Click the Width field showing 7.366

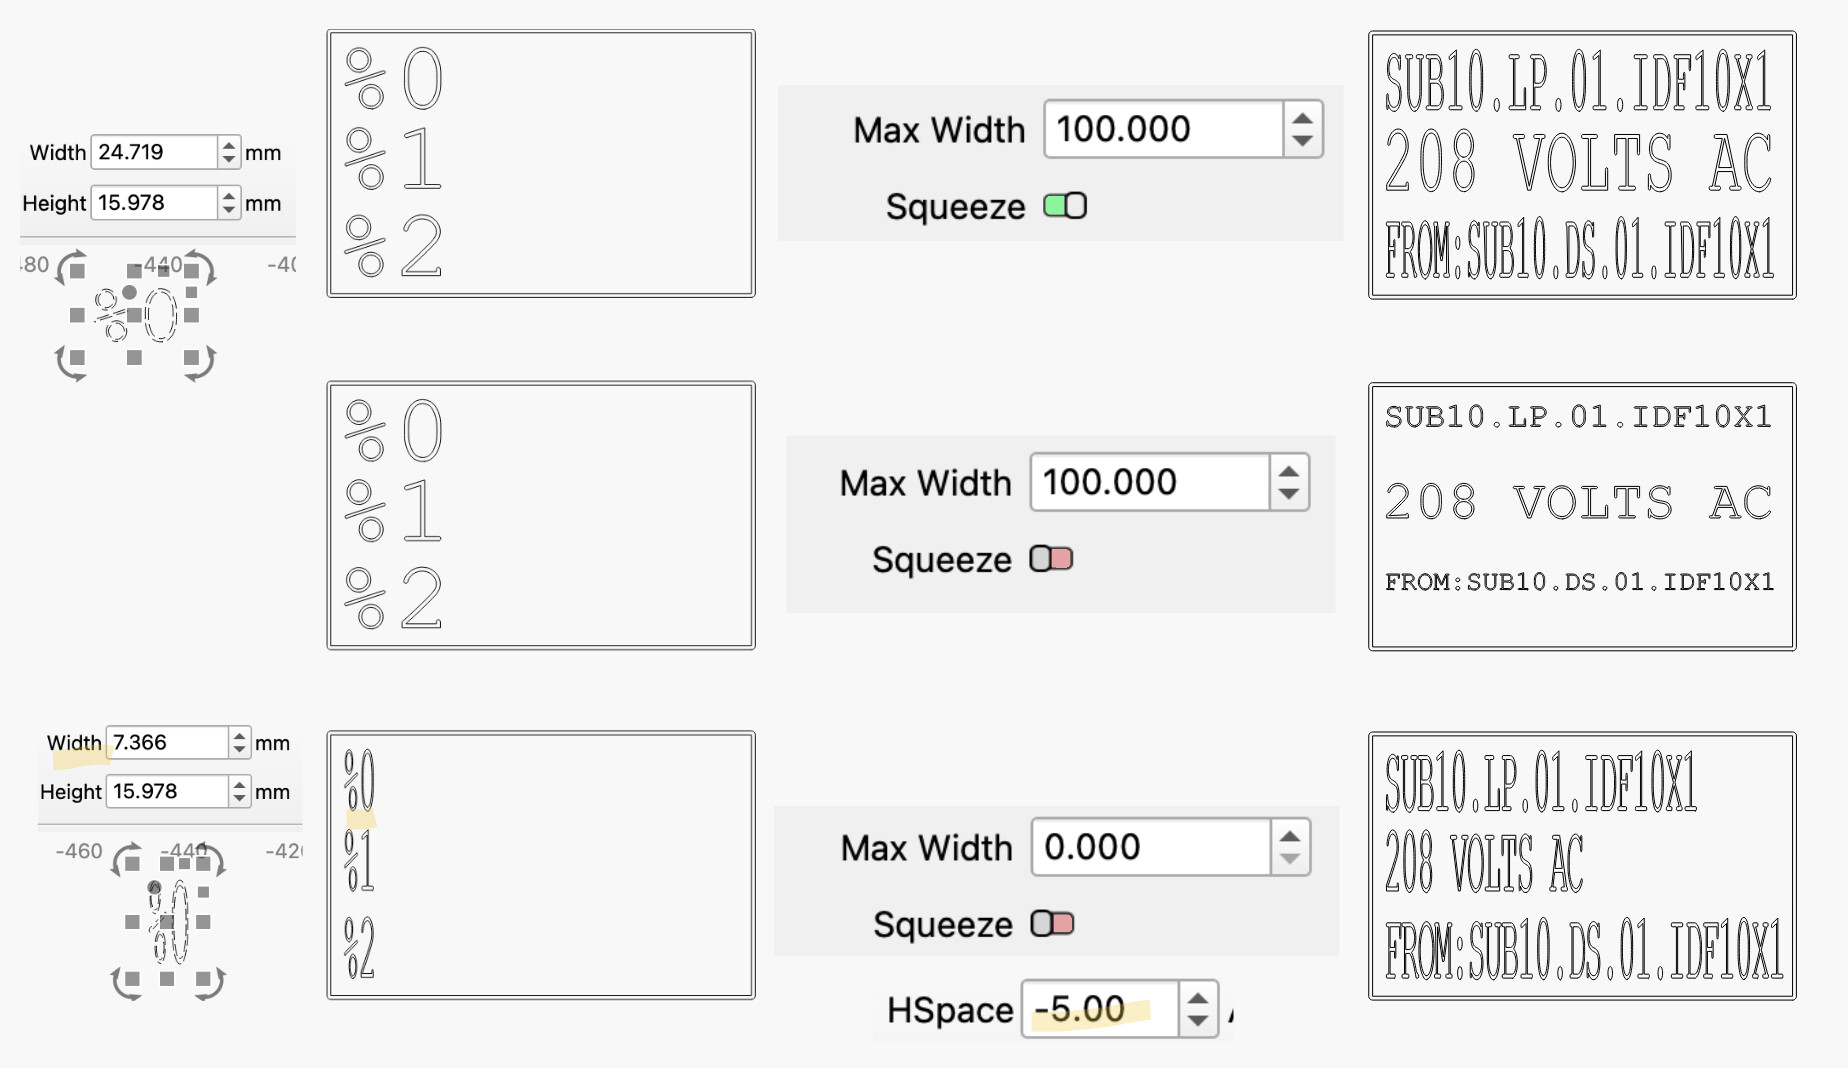tap(167, 742)
